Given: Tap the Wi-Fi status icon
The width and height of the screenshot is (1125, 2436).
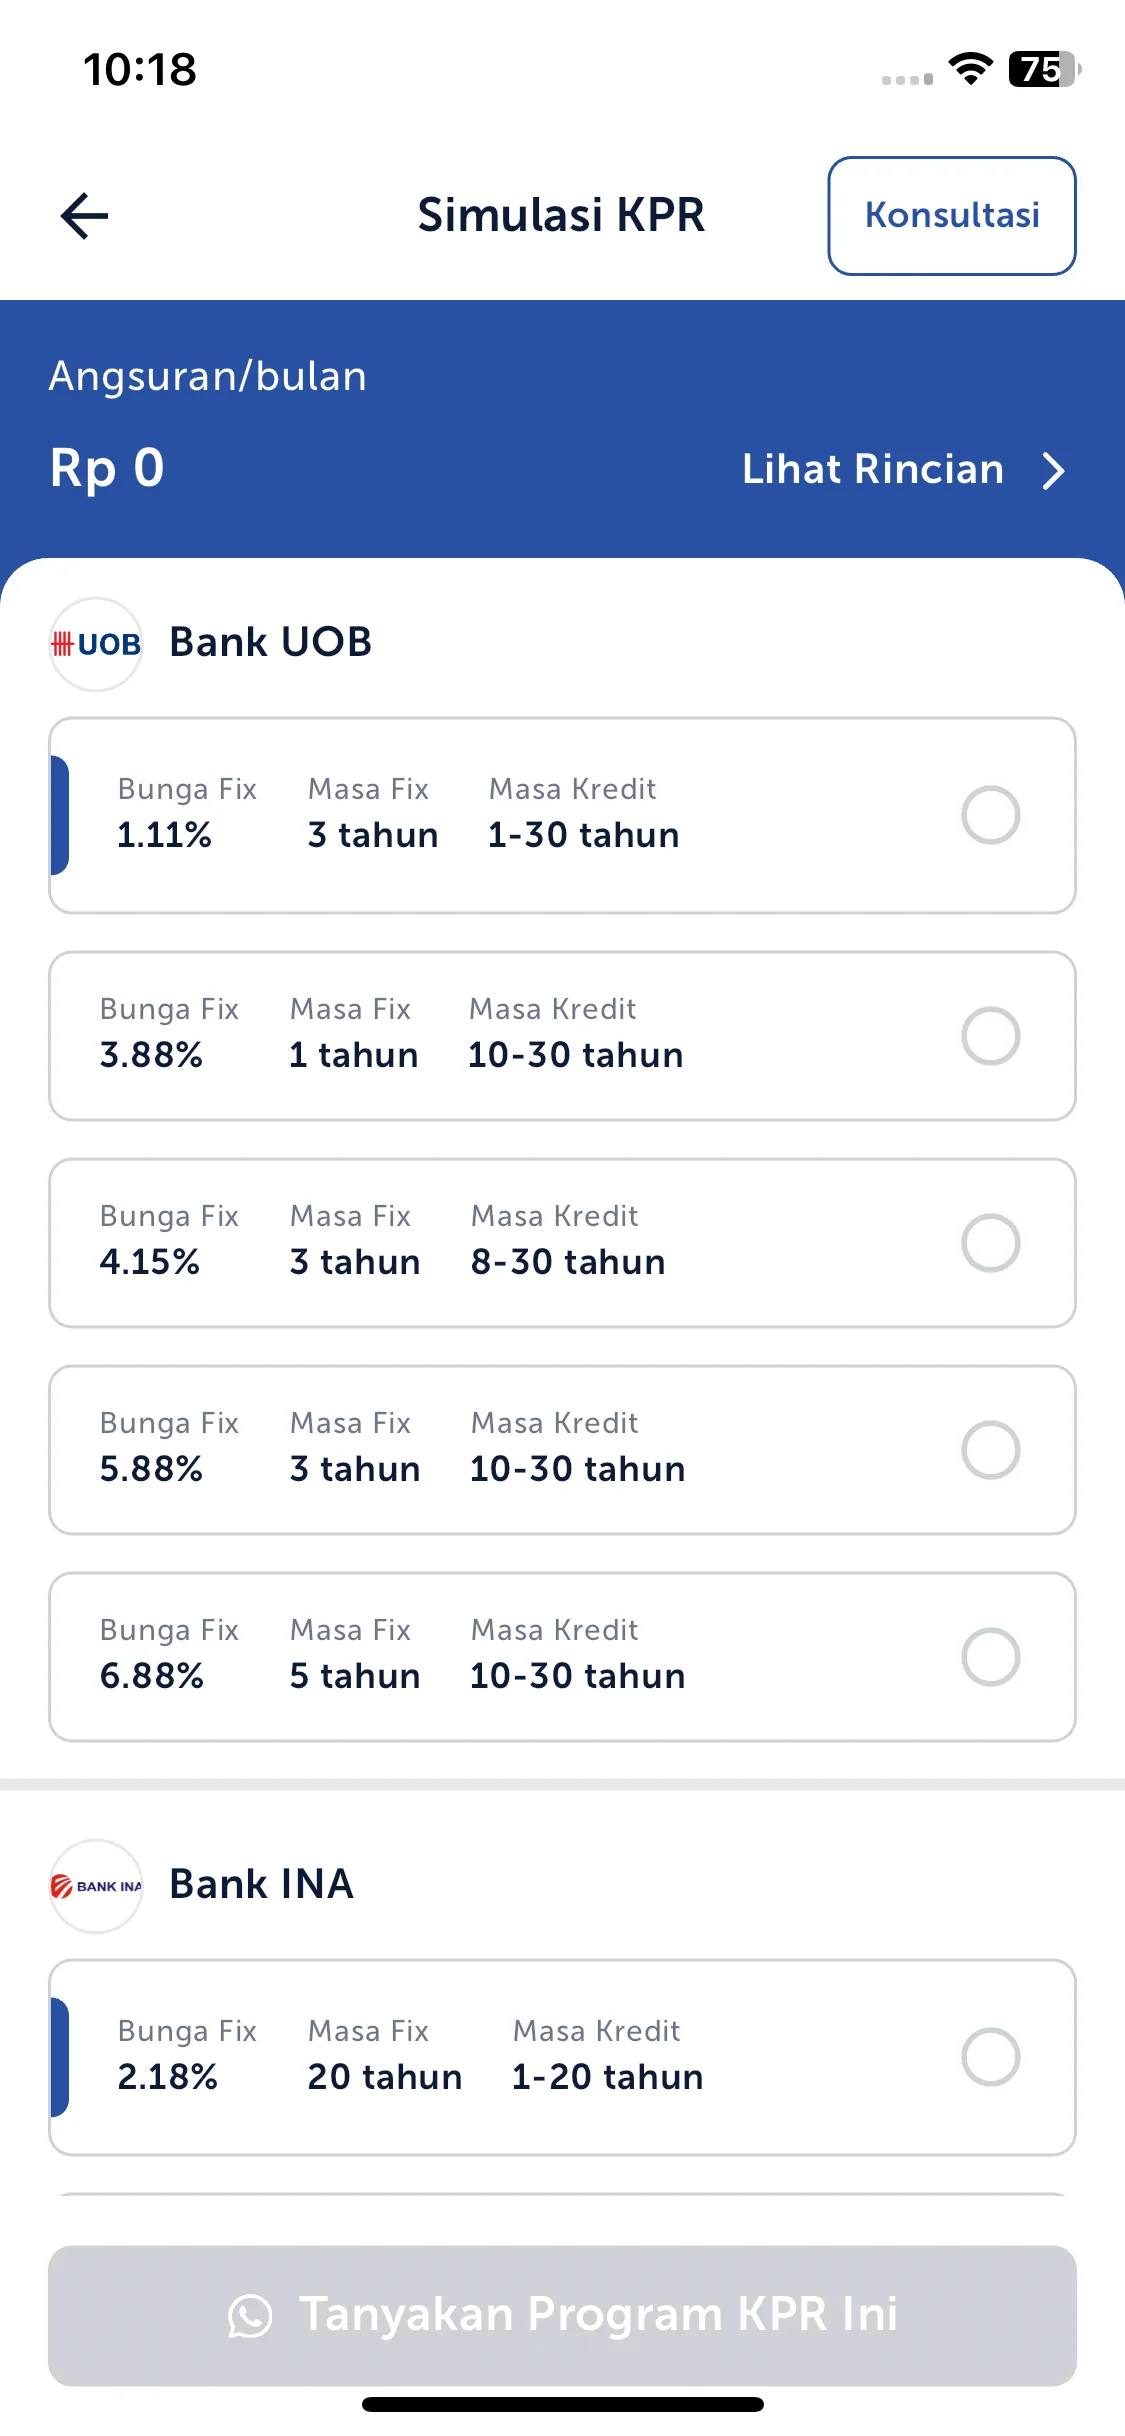Looking at the screenshot, I should click(x=970, y=69).
